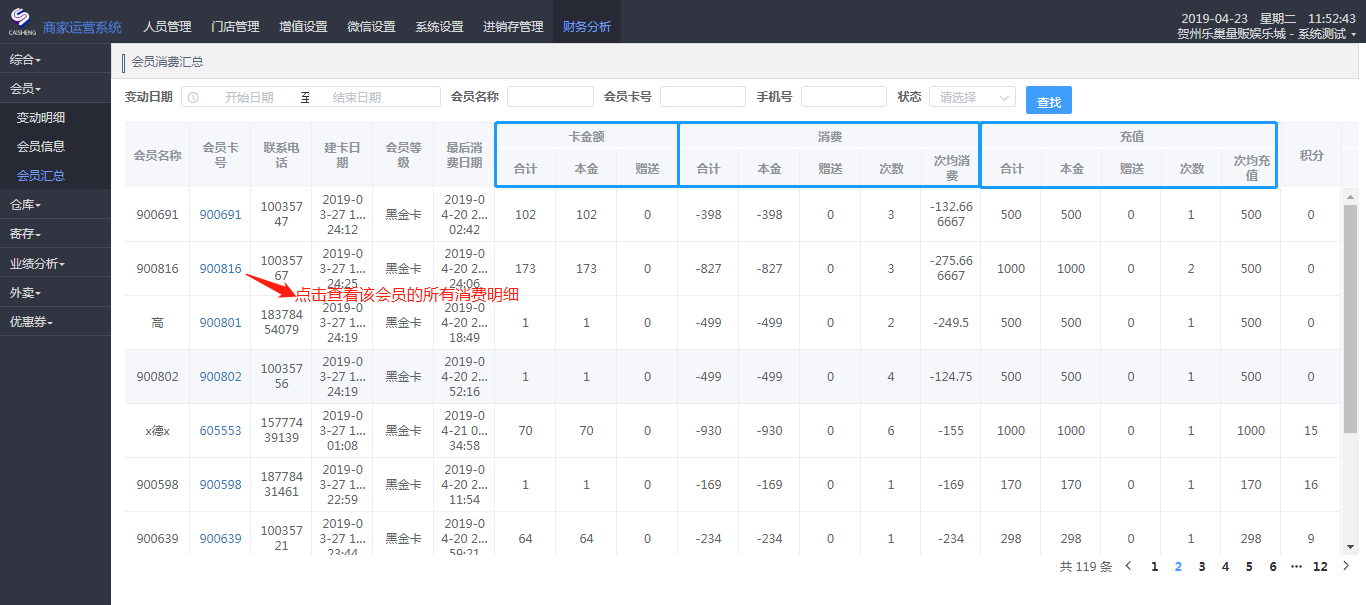This screenshot has width=1366, height=605.
Task: Go to page 5
Action: click(1249, 567)
